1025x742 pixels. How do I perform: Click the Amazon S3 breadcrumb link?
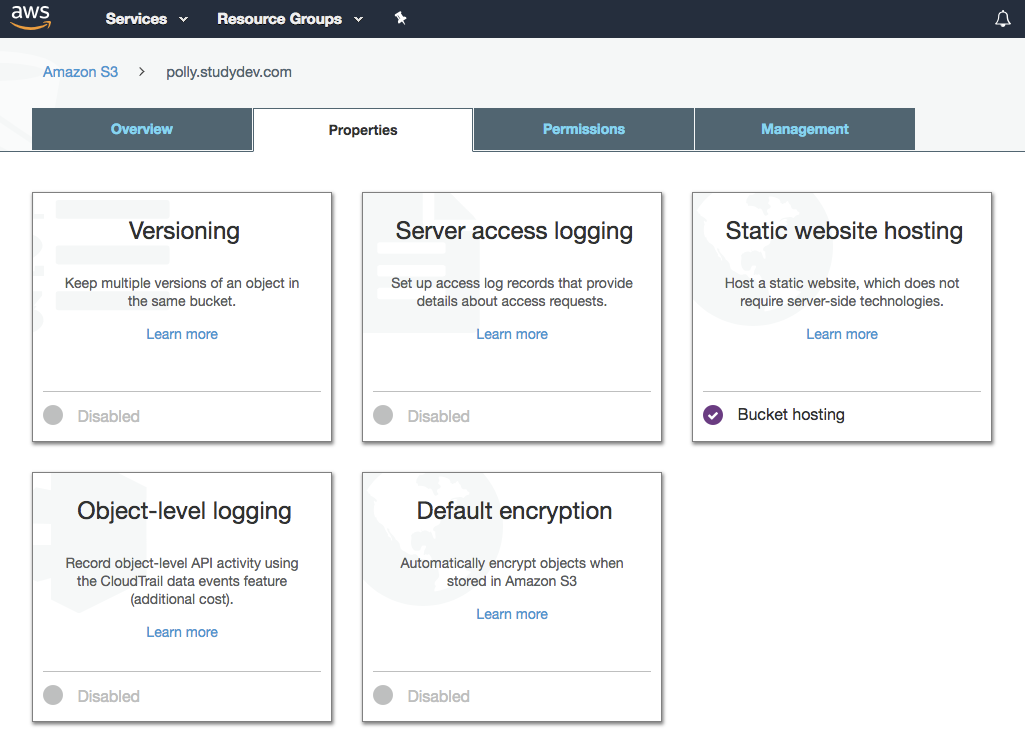tap(80, 72)
